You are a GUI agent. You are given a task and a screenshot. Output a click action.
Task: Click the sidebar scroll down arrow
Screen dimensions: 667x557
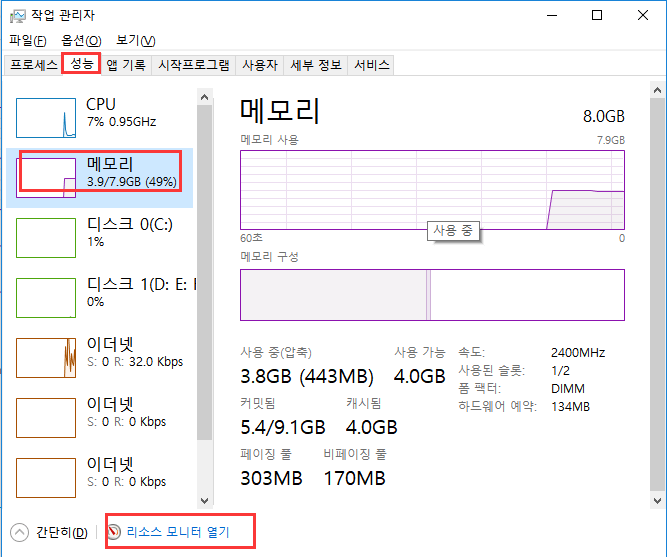click(205, 500)
